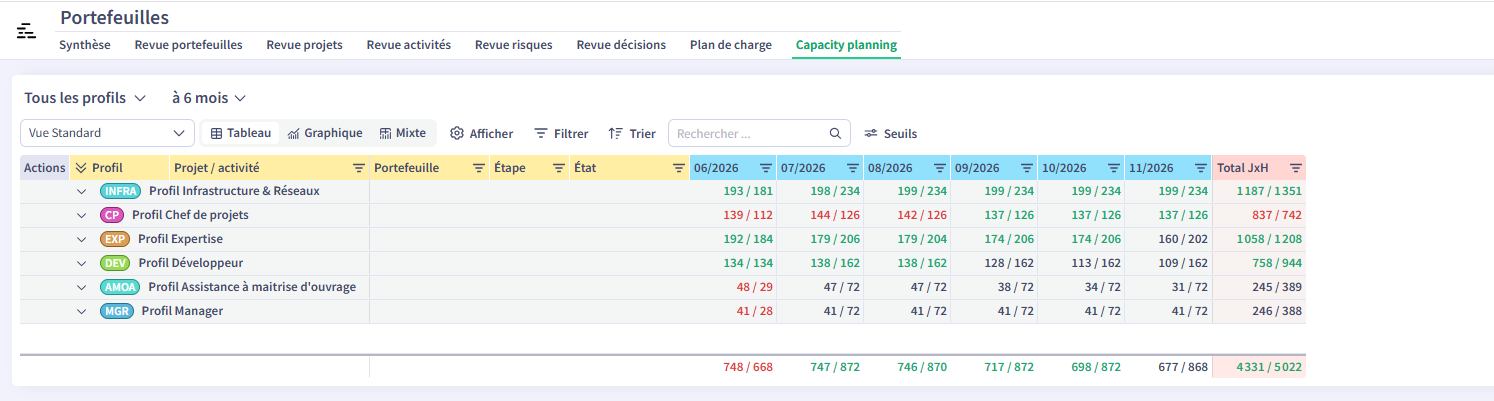Open the Revue activités tab
The image size is (1494, 401).
pos(409,45)
